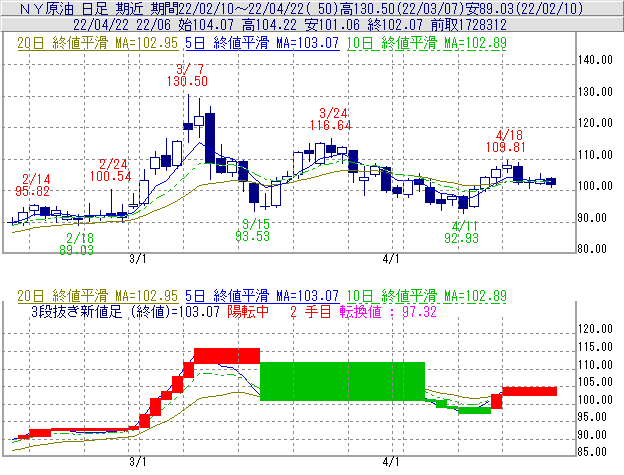Screen dimensions: 624x475
Task: Click the tall dark candlestick after 3/7 peak
Action: [x=210, y=138]
